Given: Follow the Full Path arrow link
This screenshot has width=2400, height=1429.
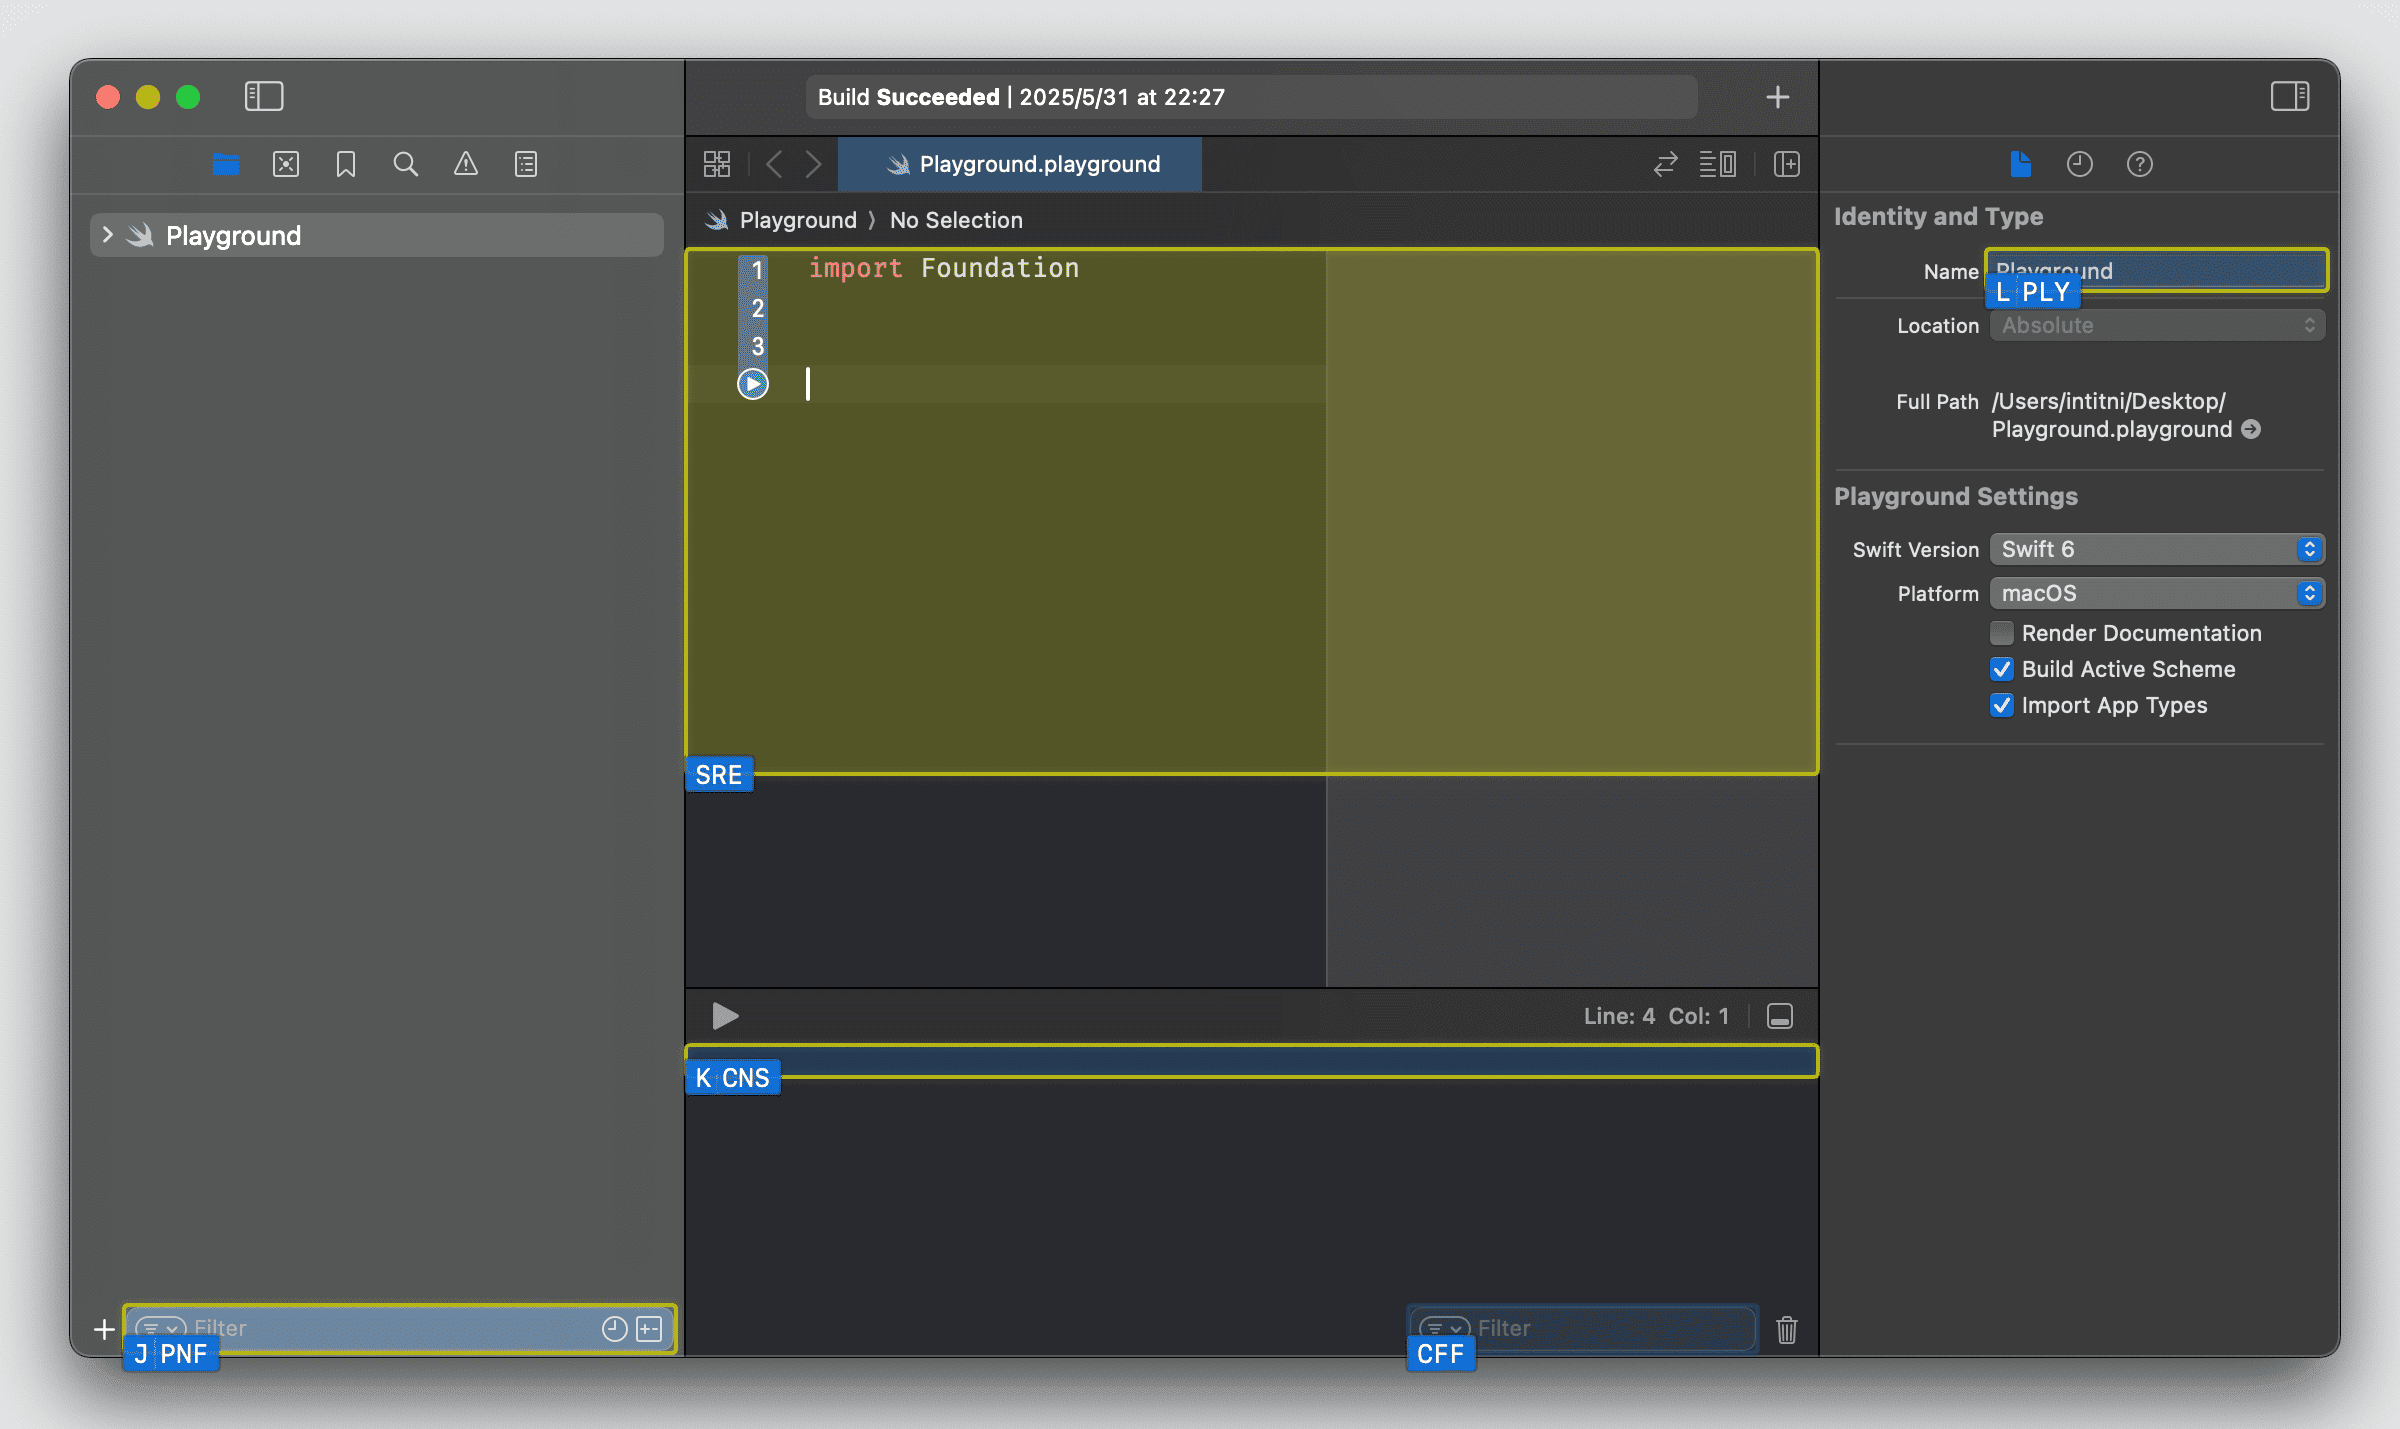Looking at the screenshot, I should (2251, 429).
